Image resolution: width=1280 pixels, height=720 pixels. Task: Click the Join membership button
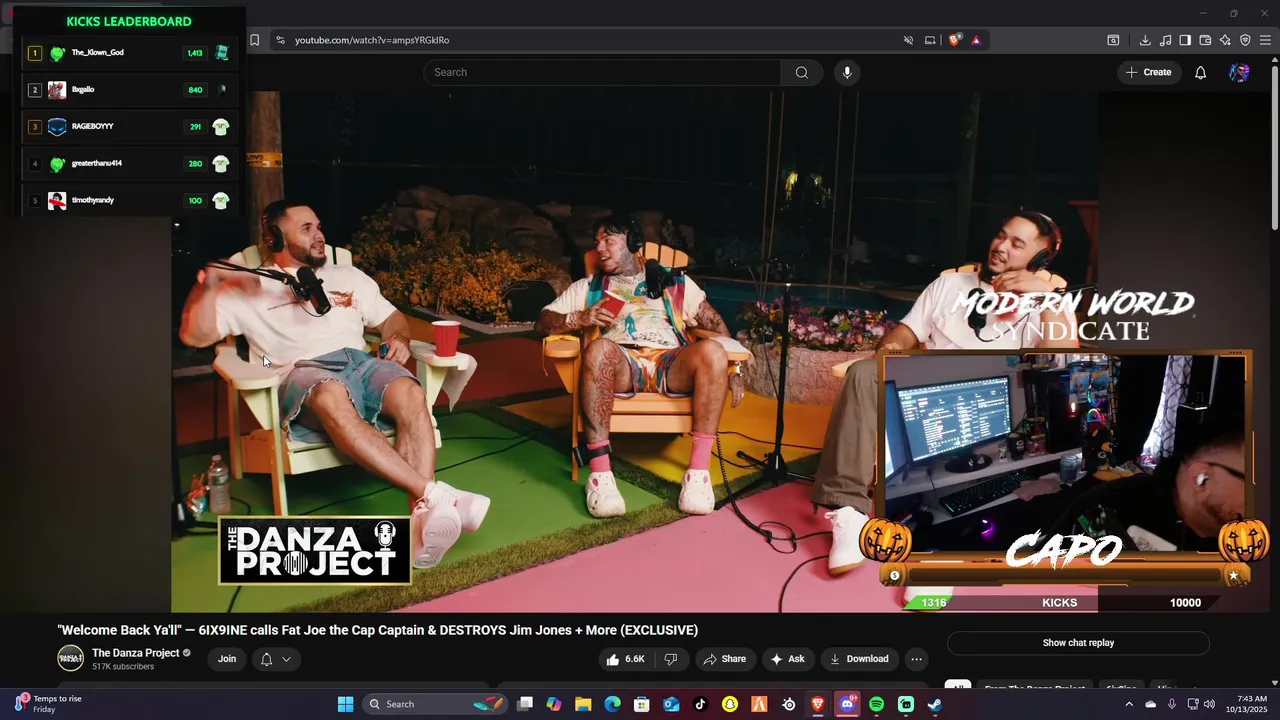pos(227,659)
